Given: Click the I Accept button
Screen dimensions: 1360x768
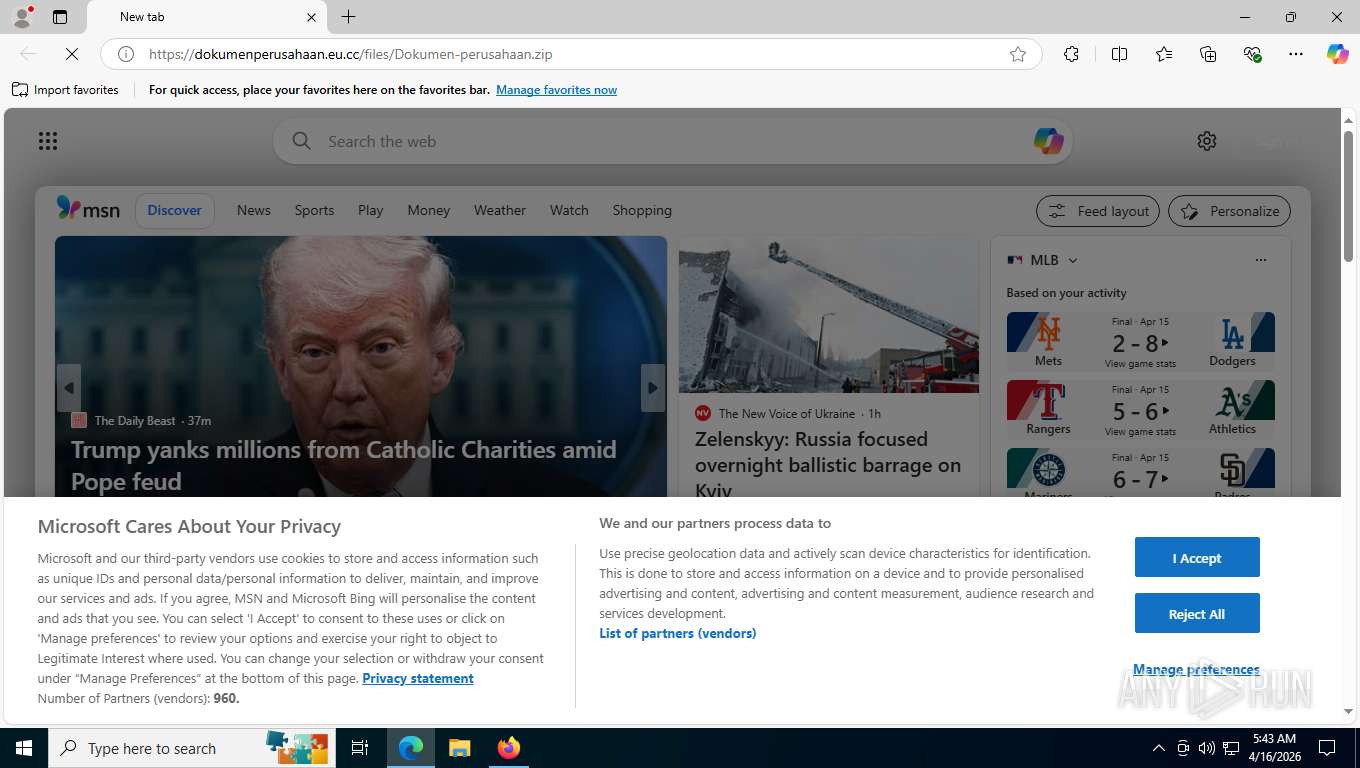Looking at the screenshot, I should pyautogui.click(x=1196, y=557).
